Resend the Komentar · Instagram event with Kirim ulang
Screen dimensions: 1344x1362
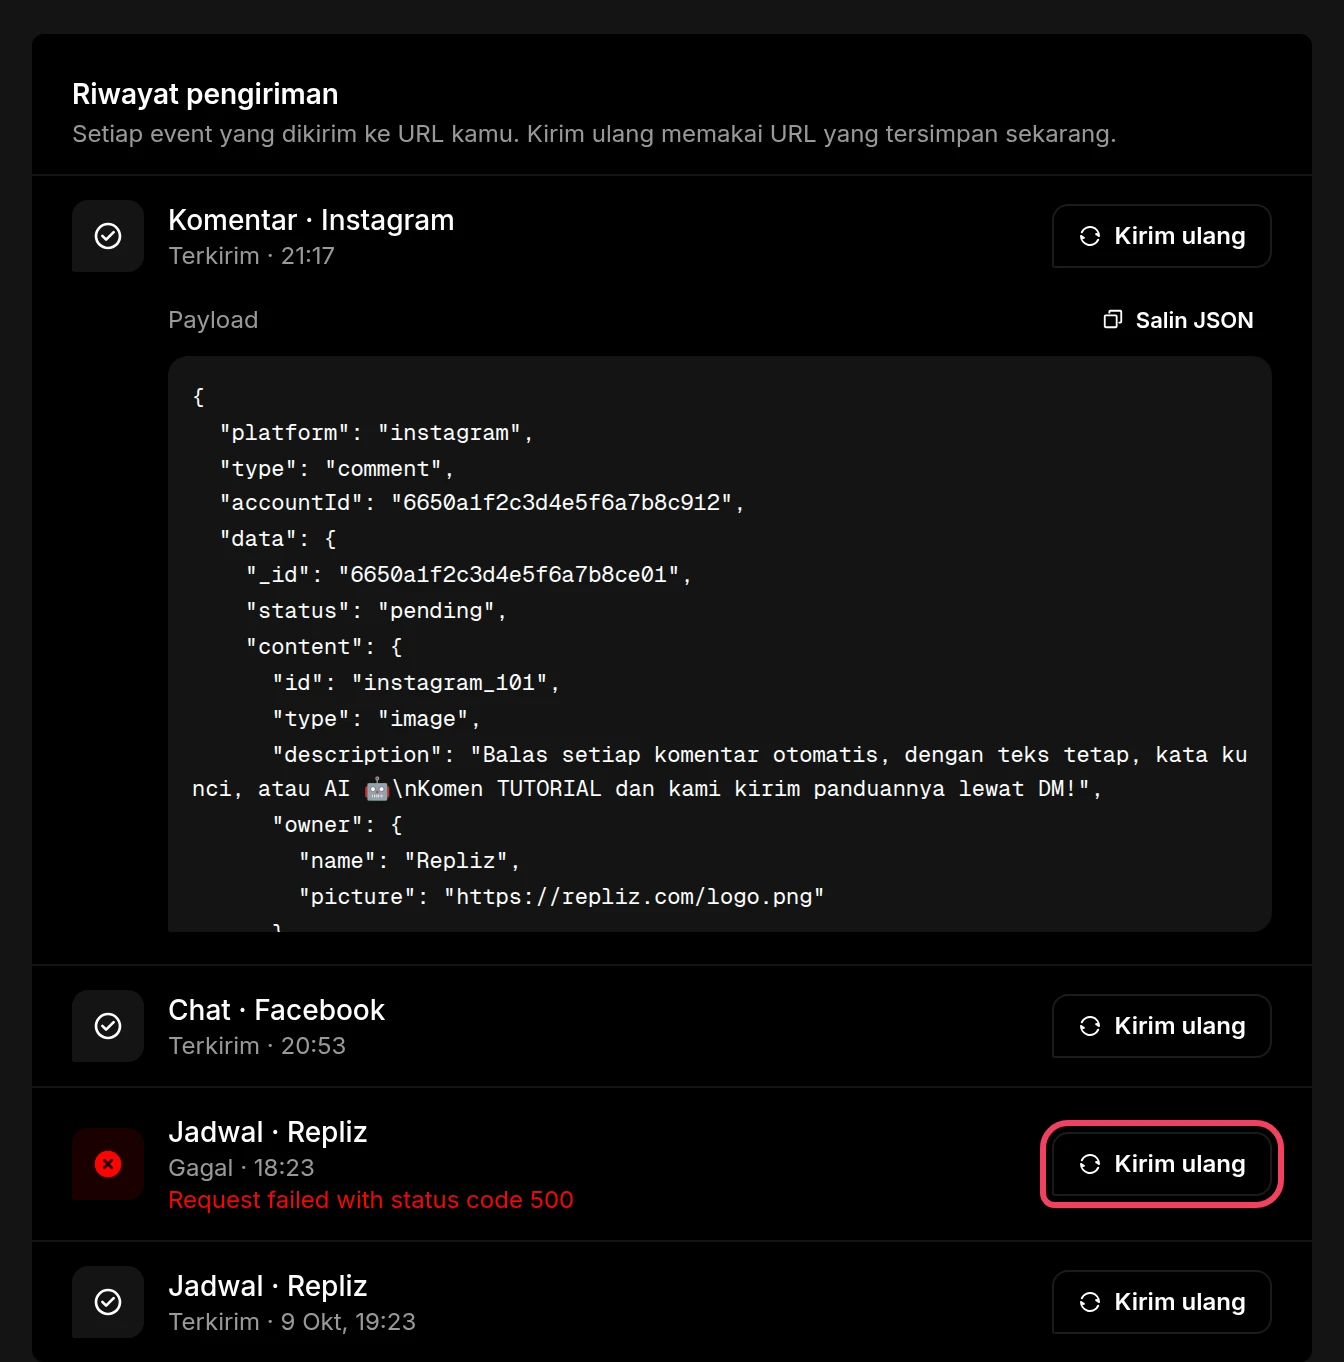click(1162, 236)
